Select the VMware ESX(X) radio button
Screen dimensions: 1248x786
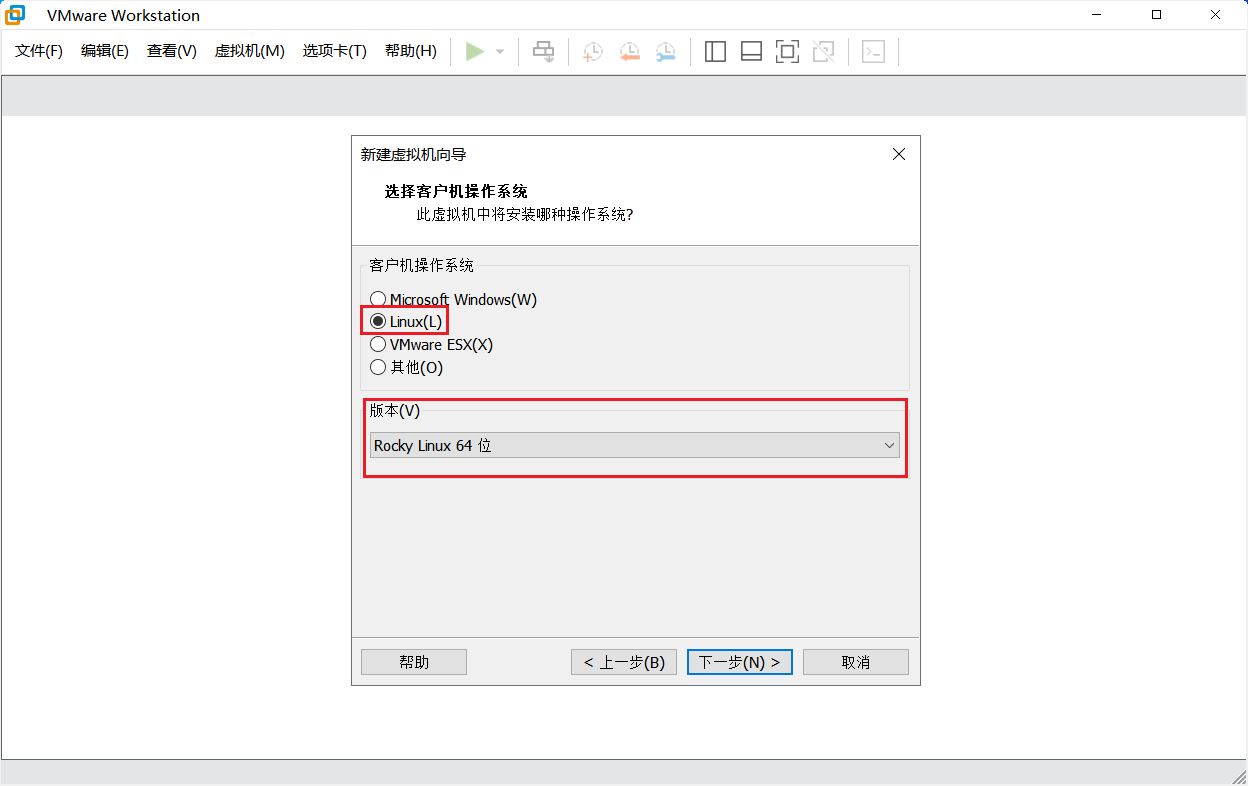point(378,345)
